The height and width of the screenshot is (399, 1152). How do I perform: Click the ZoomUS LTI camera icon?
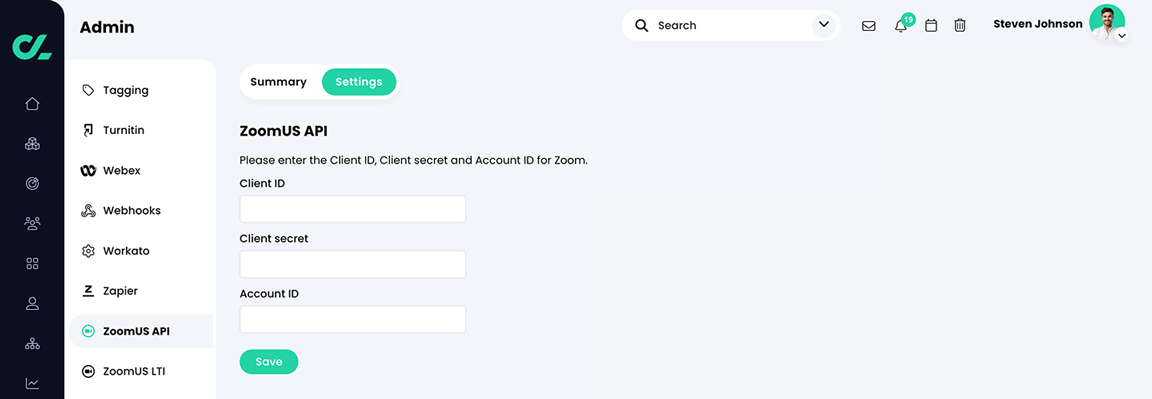(88, 371)
